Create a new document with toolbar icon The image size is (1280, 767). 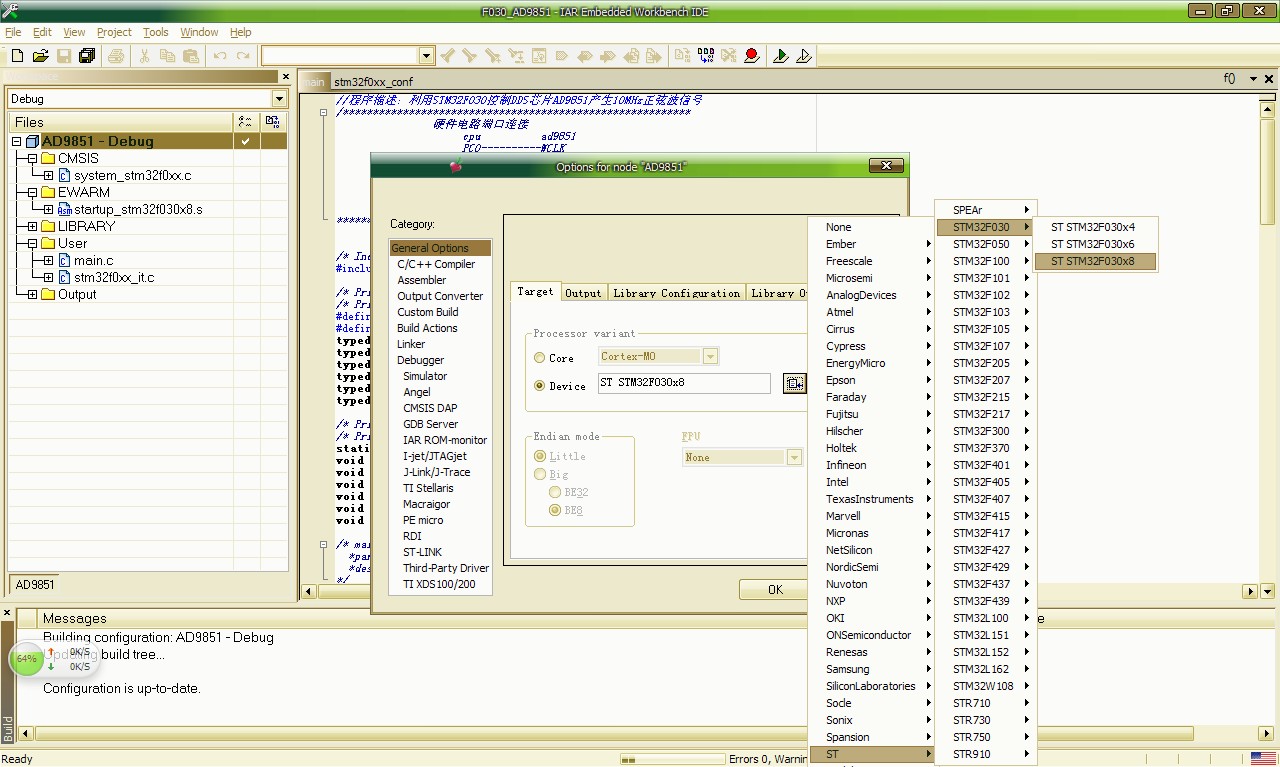(17, 56)
